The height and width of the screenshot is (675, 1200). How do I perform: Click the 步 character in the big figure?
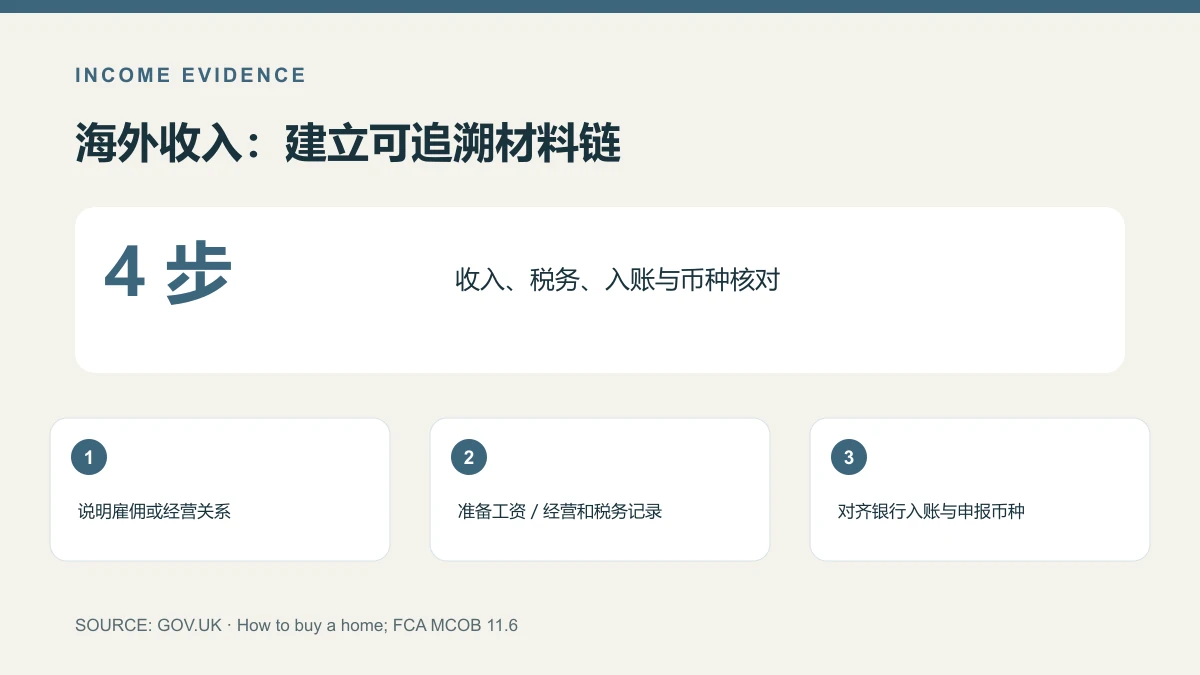pyautogui.click(x=199, y=272)
